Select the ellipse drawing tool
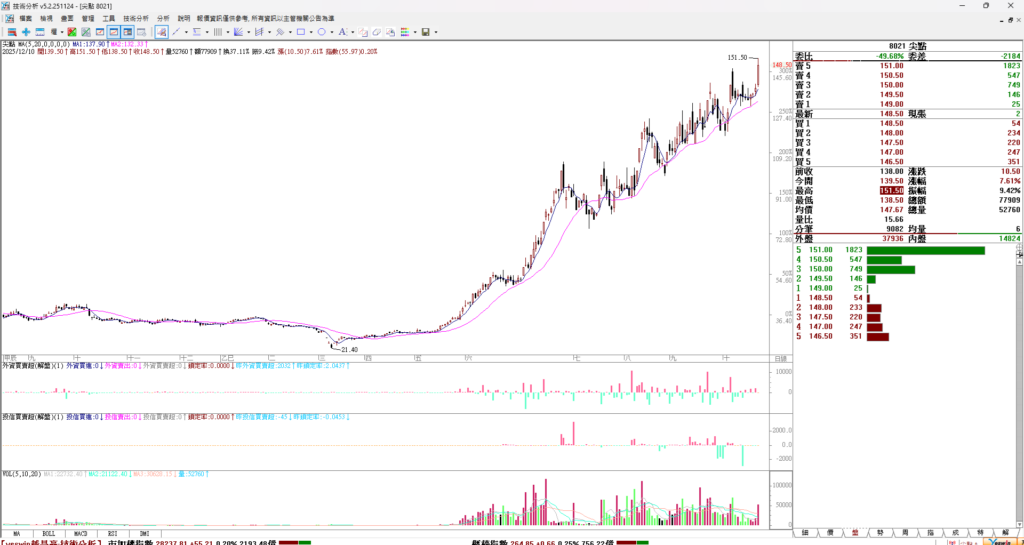Screen dimensions: 1024x545 [322, 32]
